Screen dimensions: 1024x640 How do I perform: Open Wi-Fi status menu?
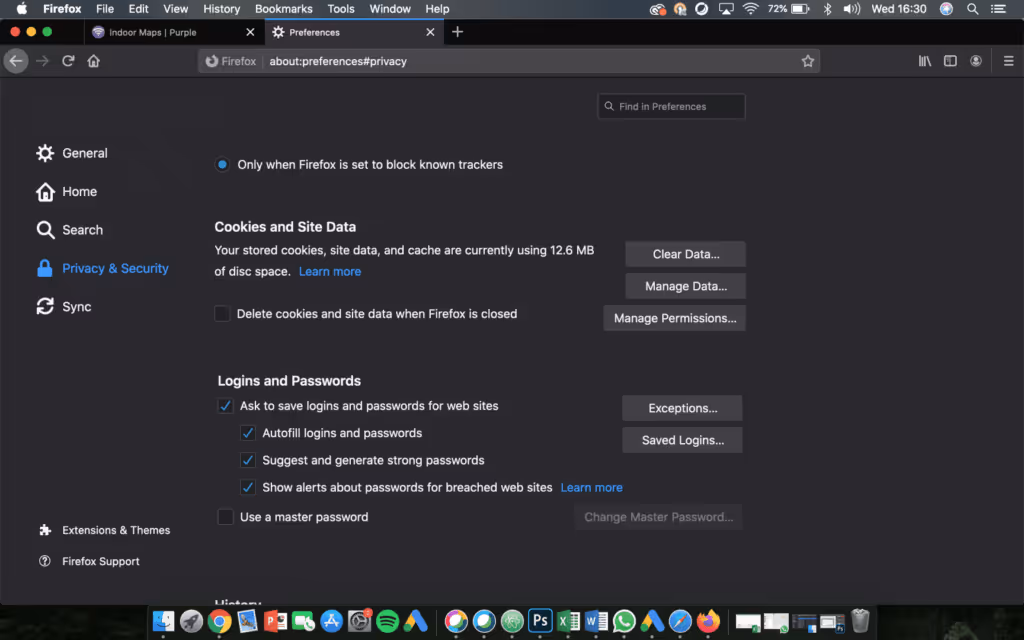[x=751, y=9]
